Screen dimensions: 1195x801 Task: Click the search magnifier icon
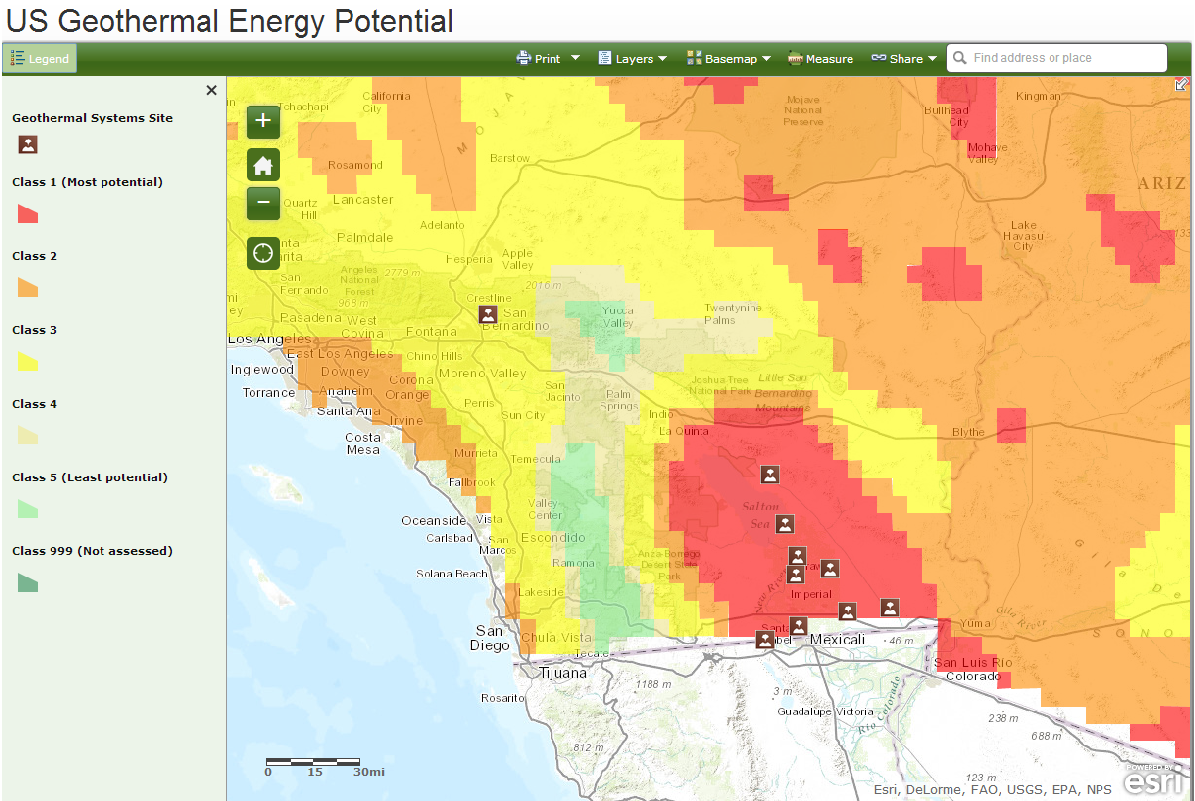click(958, 57)
